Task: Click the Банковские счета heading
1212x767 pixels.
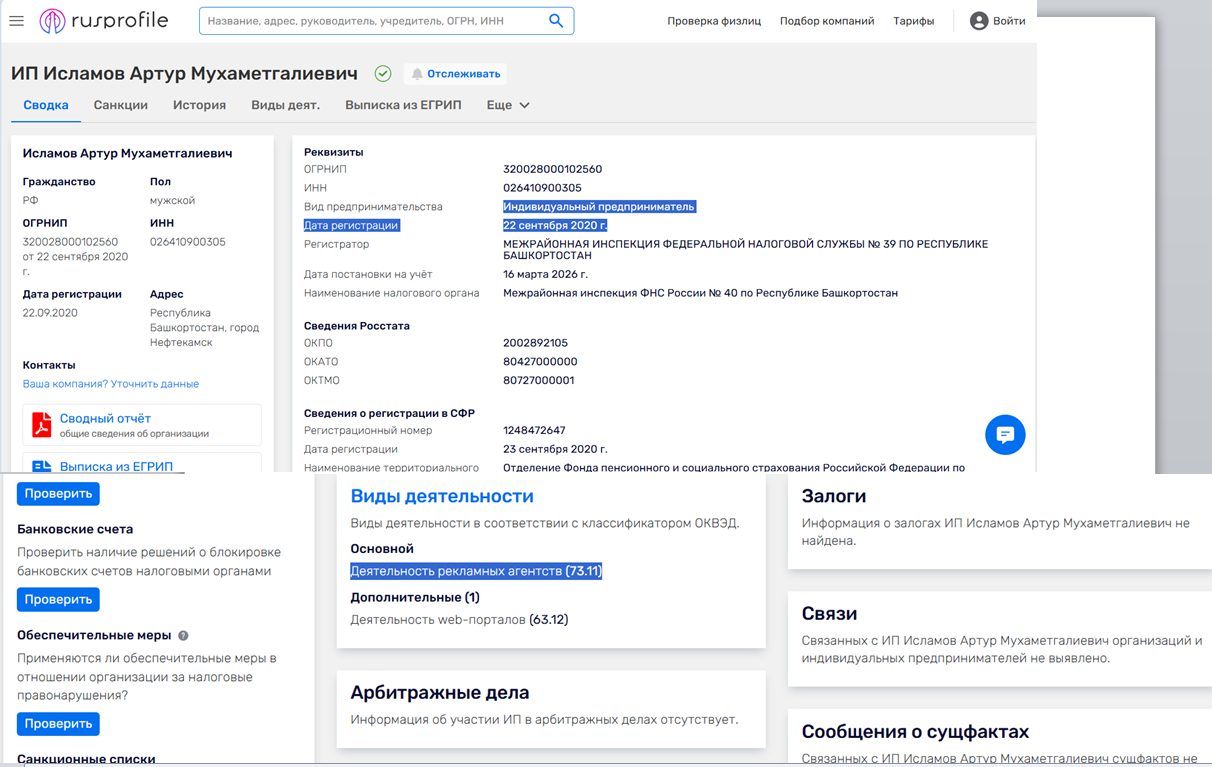Action: 75,529
